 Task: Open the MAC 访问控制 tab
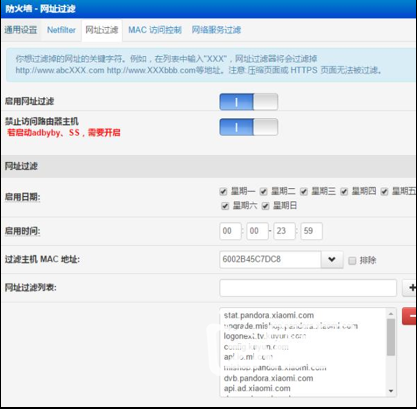pos(155,30)
